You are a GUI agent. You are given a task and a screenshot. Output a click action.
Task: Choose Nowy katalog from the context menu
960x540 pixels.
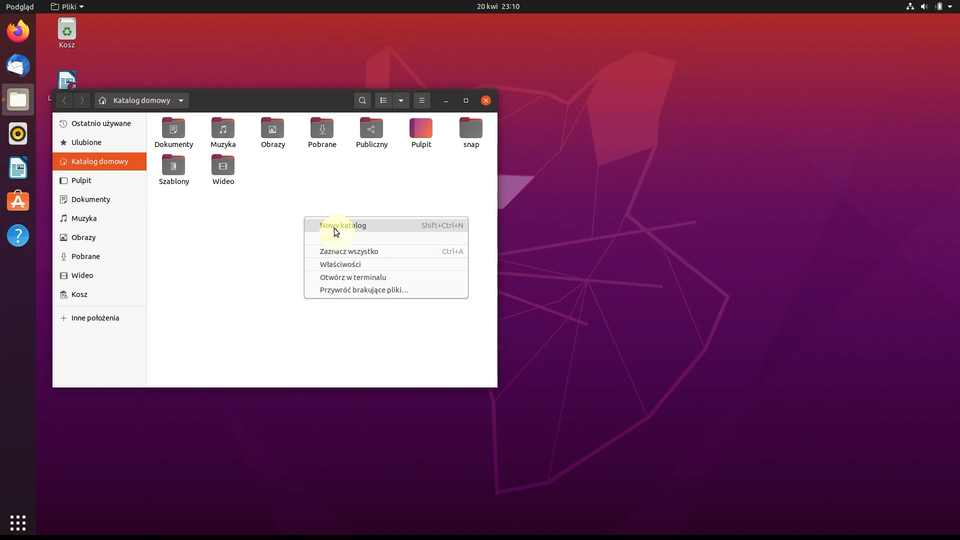point(343,225)
